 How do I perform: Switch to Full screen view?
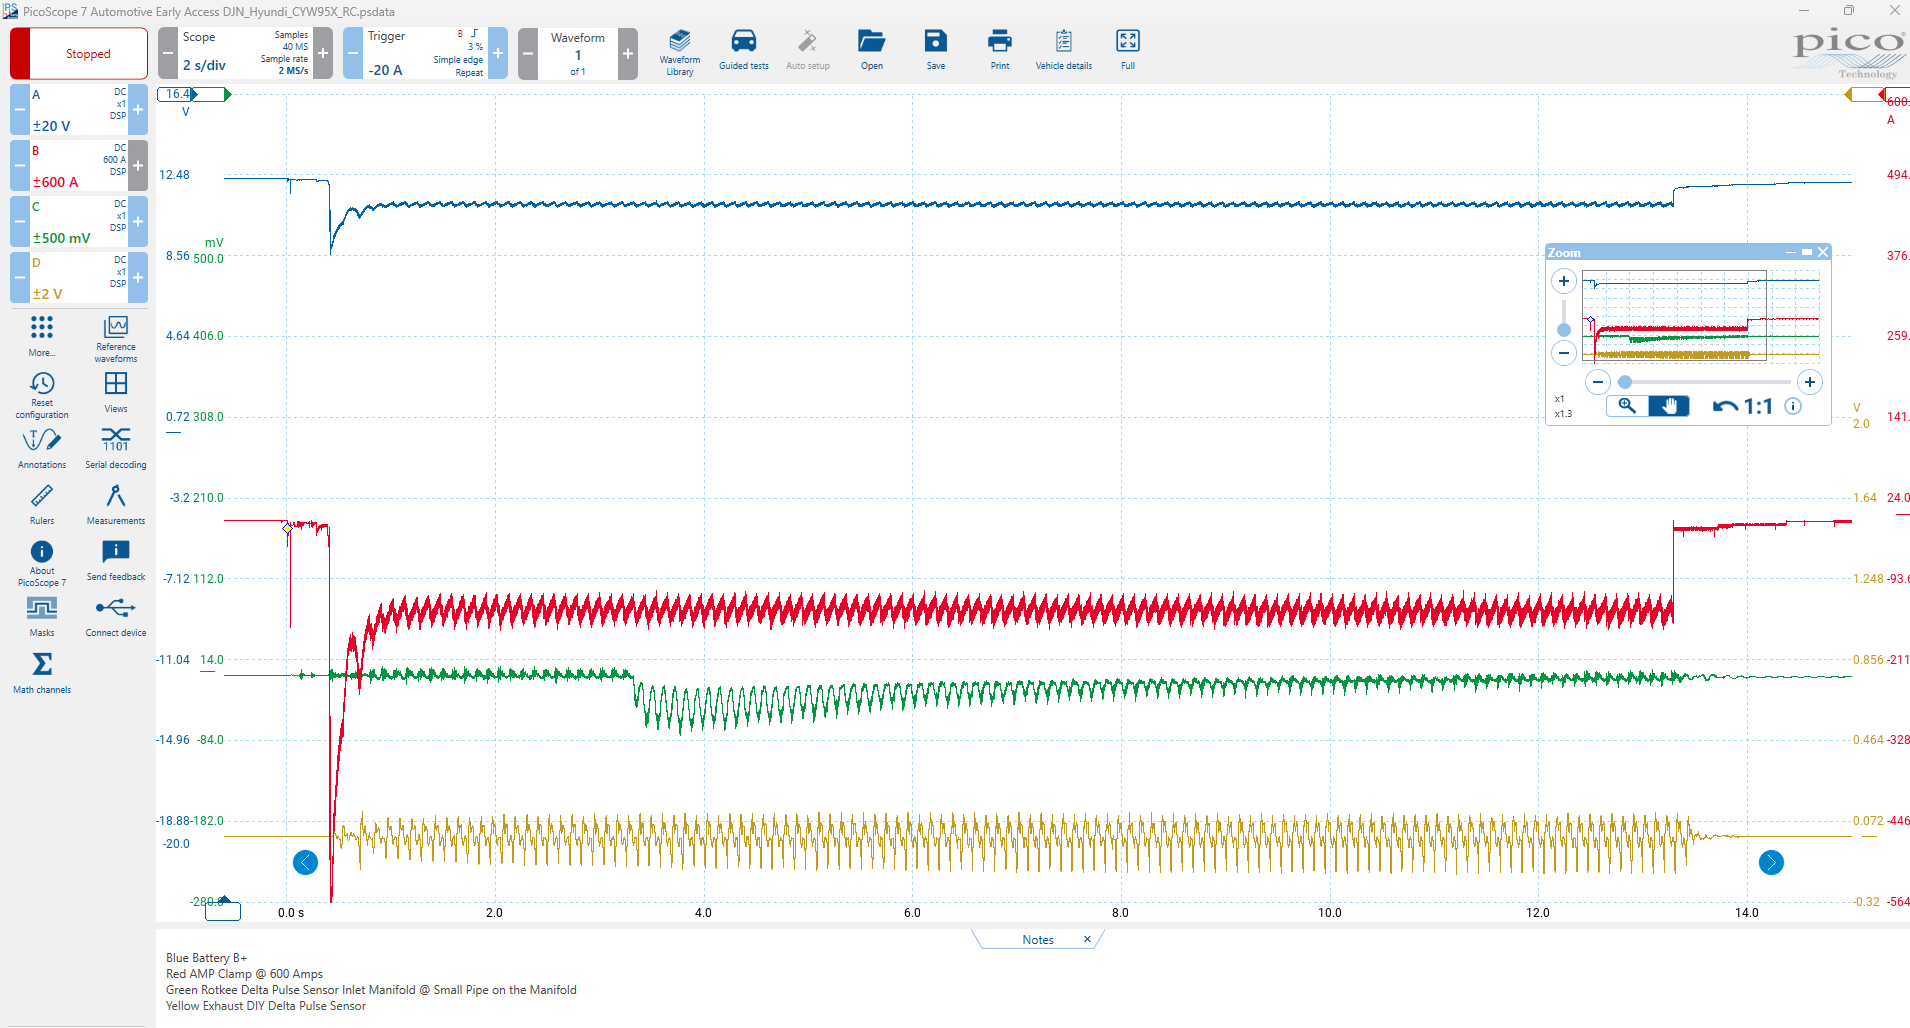1128,50
